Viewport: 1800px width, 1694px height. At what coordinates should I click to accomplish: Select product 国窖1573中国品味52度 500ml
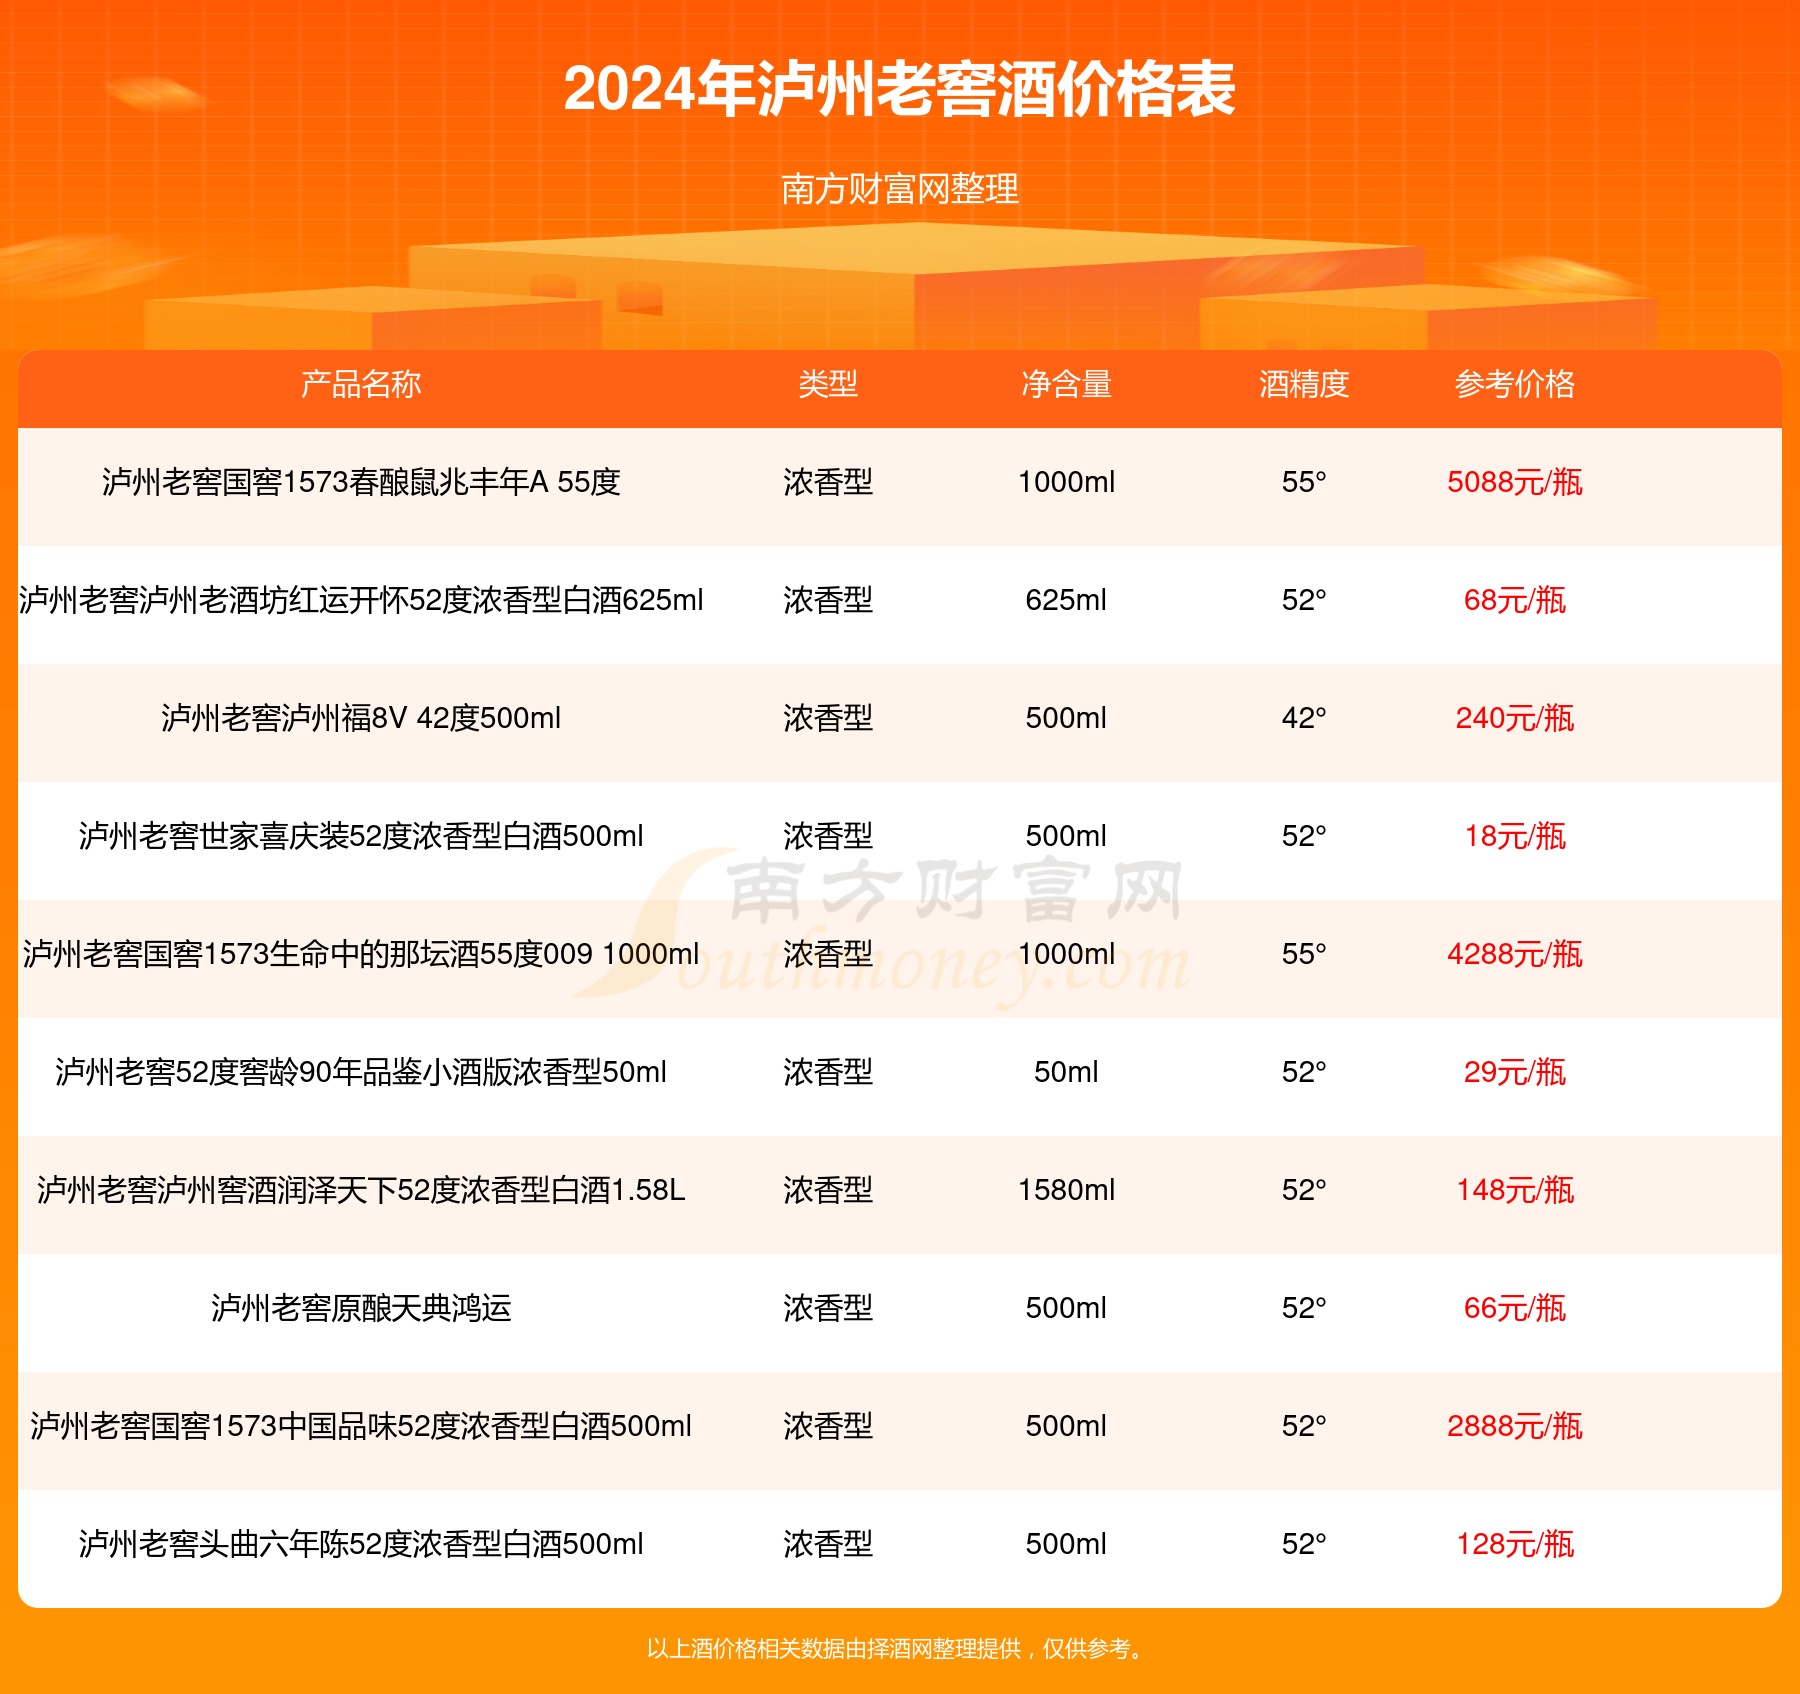(361, 1426)
